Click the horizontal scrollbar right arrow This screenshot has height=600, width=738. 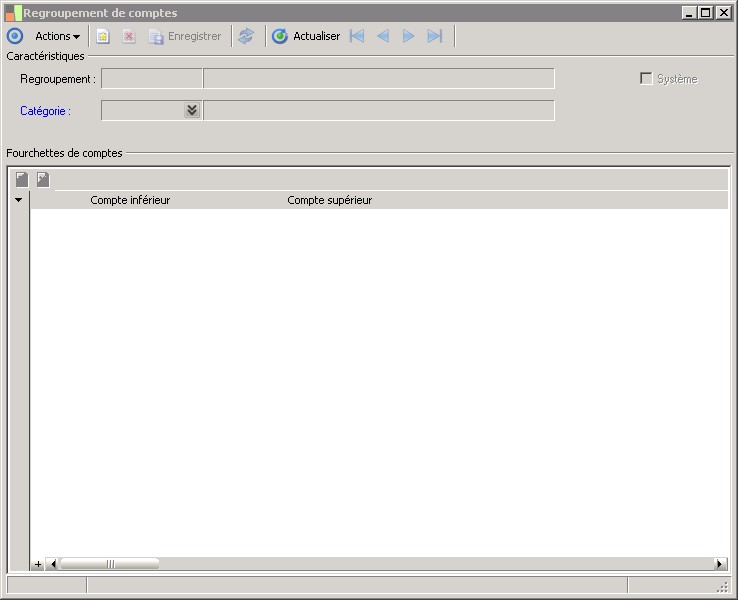point(719,564)
